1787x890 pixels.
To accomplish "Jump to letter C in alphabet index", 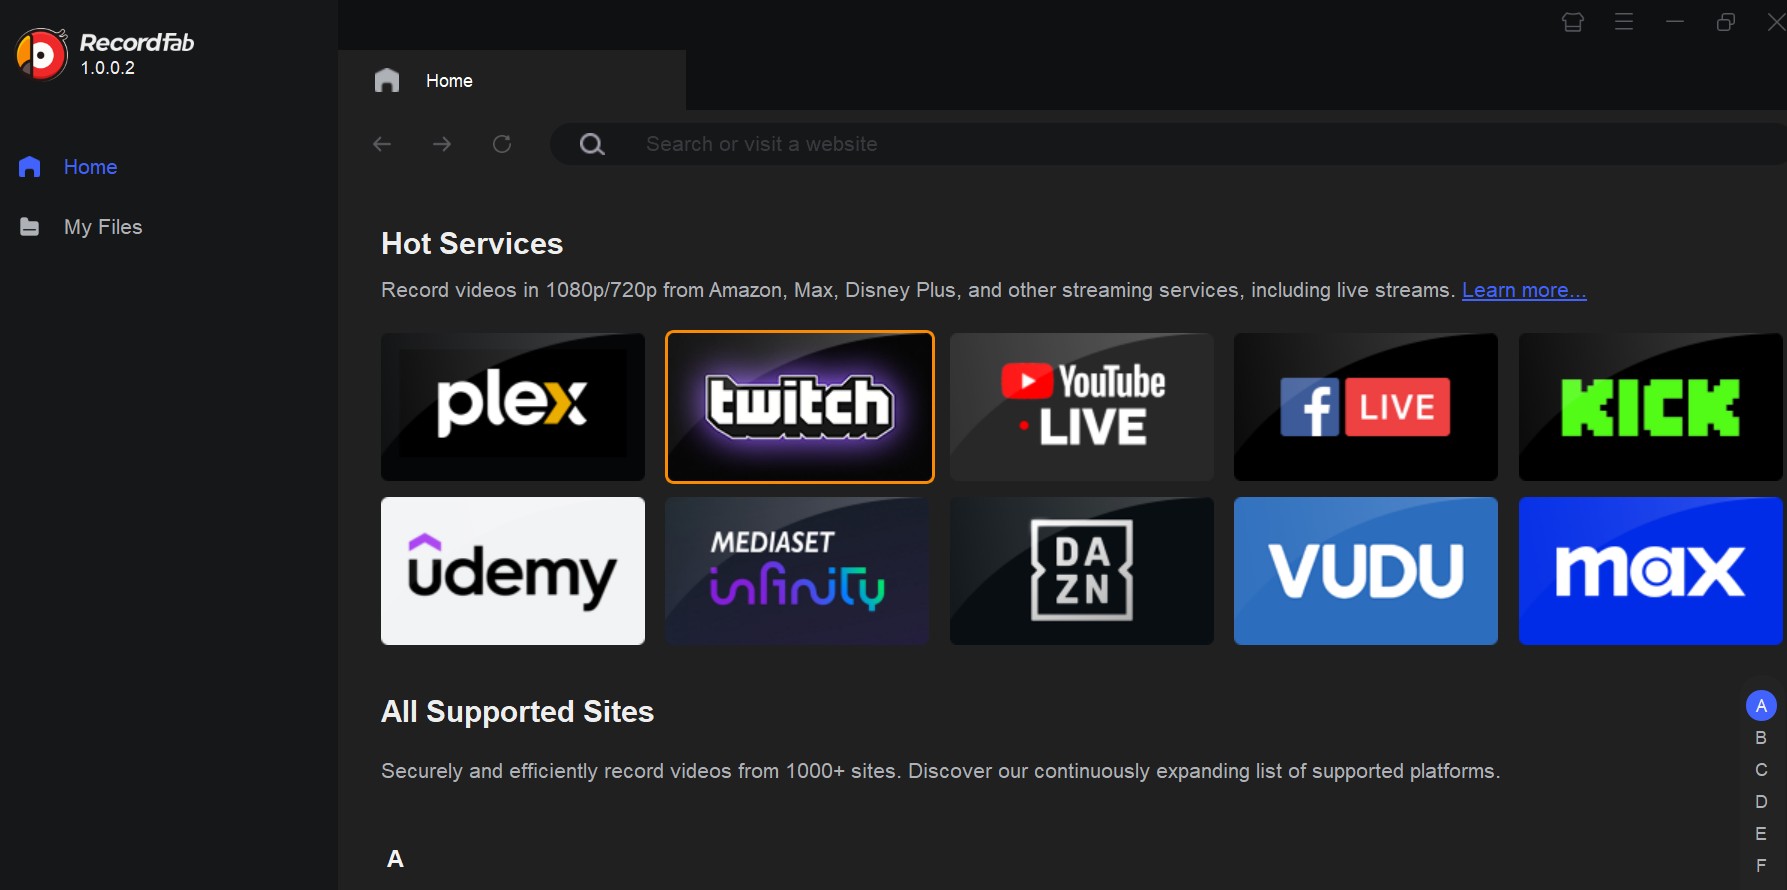I will coord(1761,770).
